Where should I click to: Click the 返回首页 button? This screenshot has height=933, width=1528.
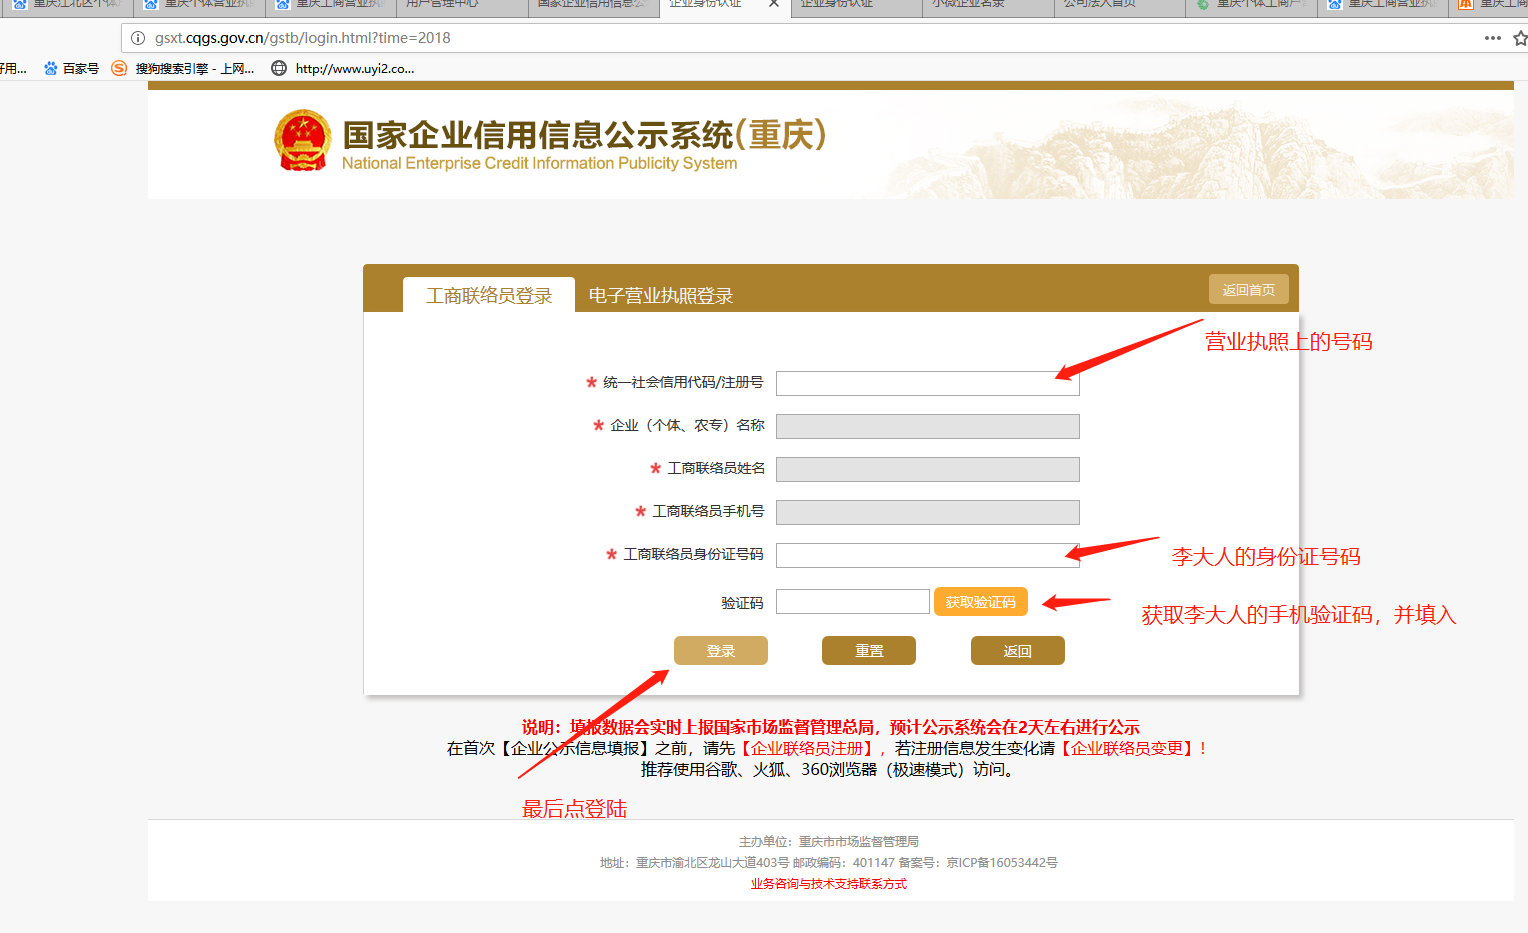[x=1248, y=290]
